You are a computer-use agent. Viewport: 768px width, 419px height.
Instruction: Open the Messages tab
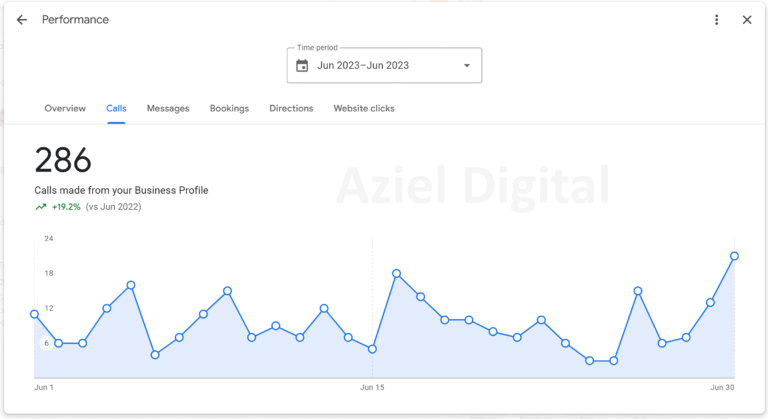[168, 108]
